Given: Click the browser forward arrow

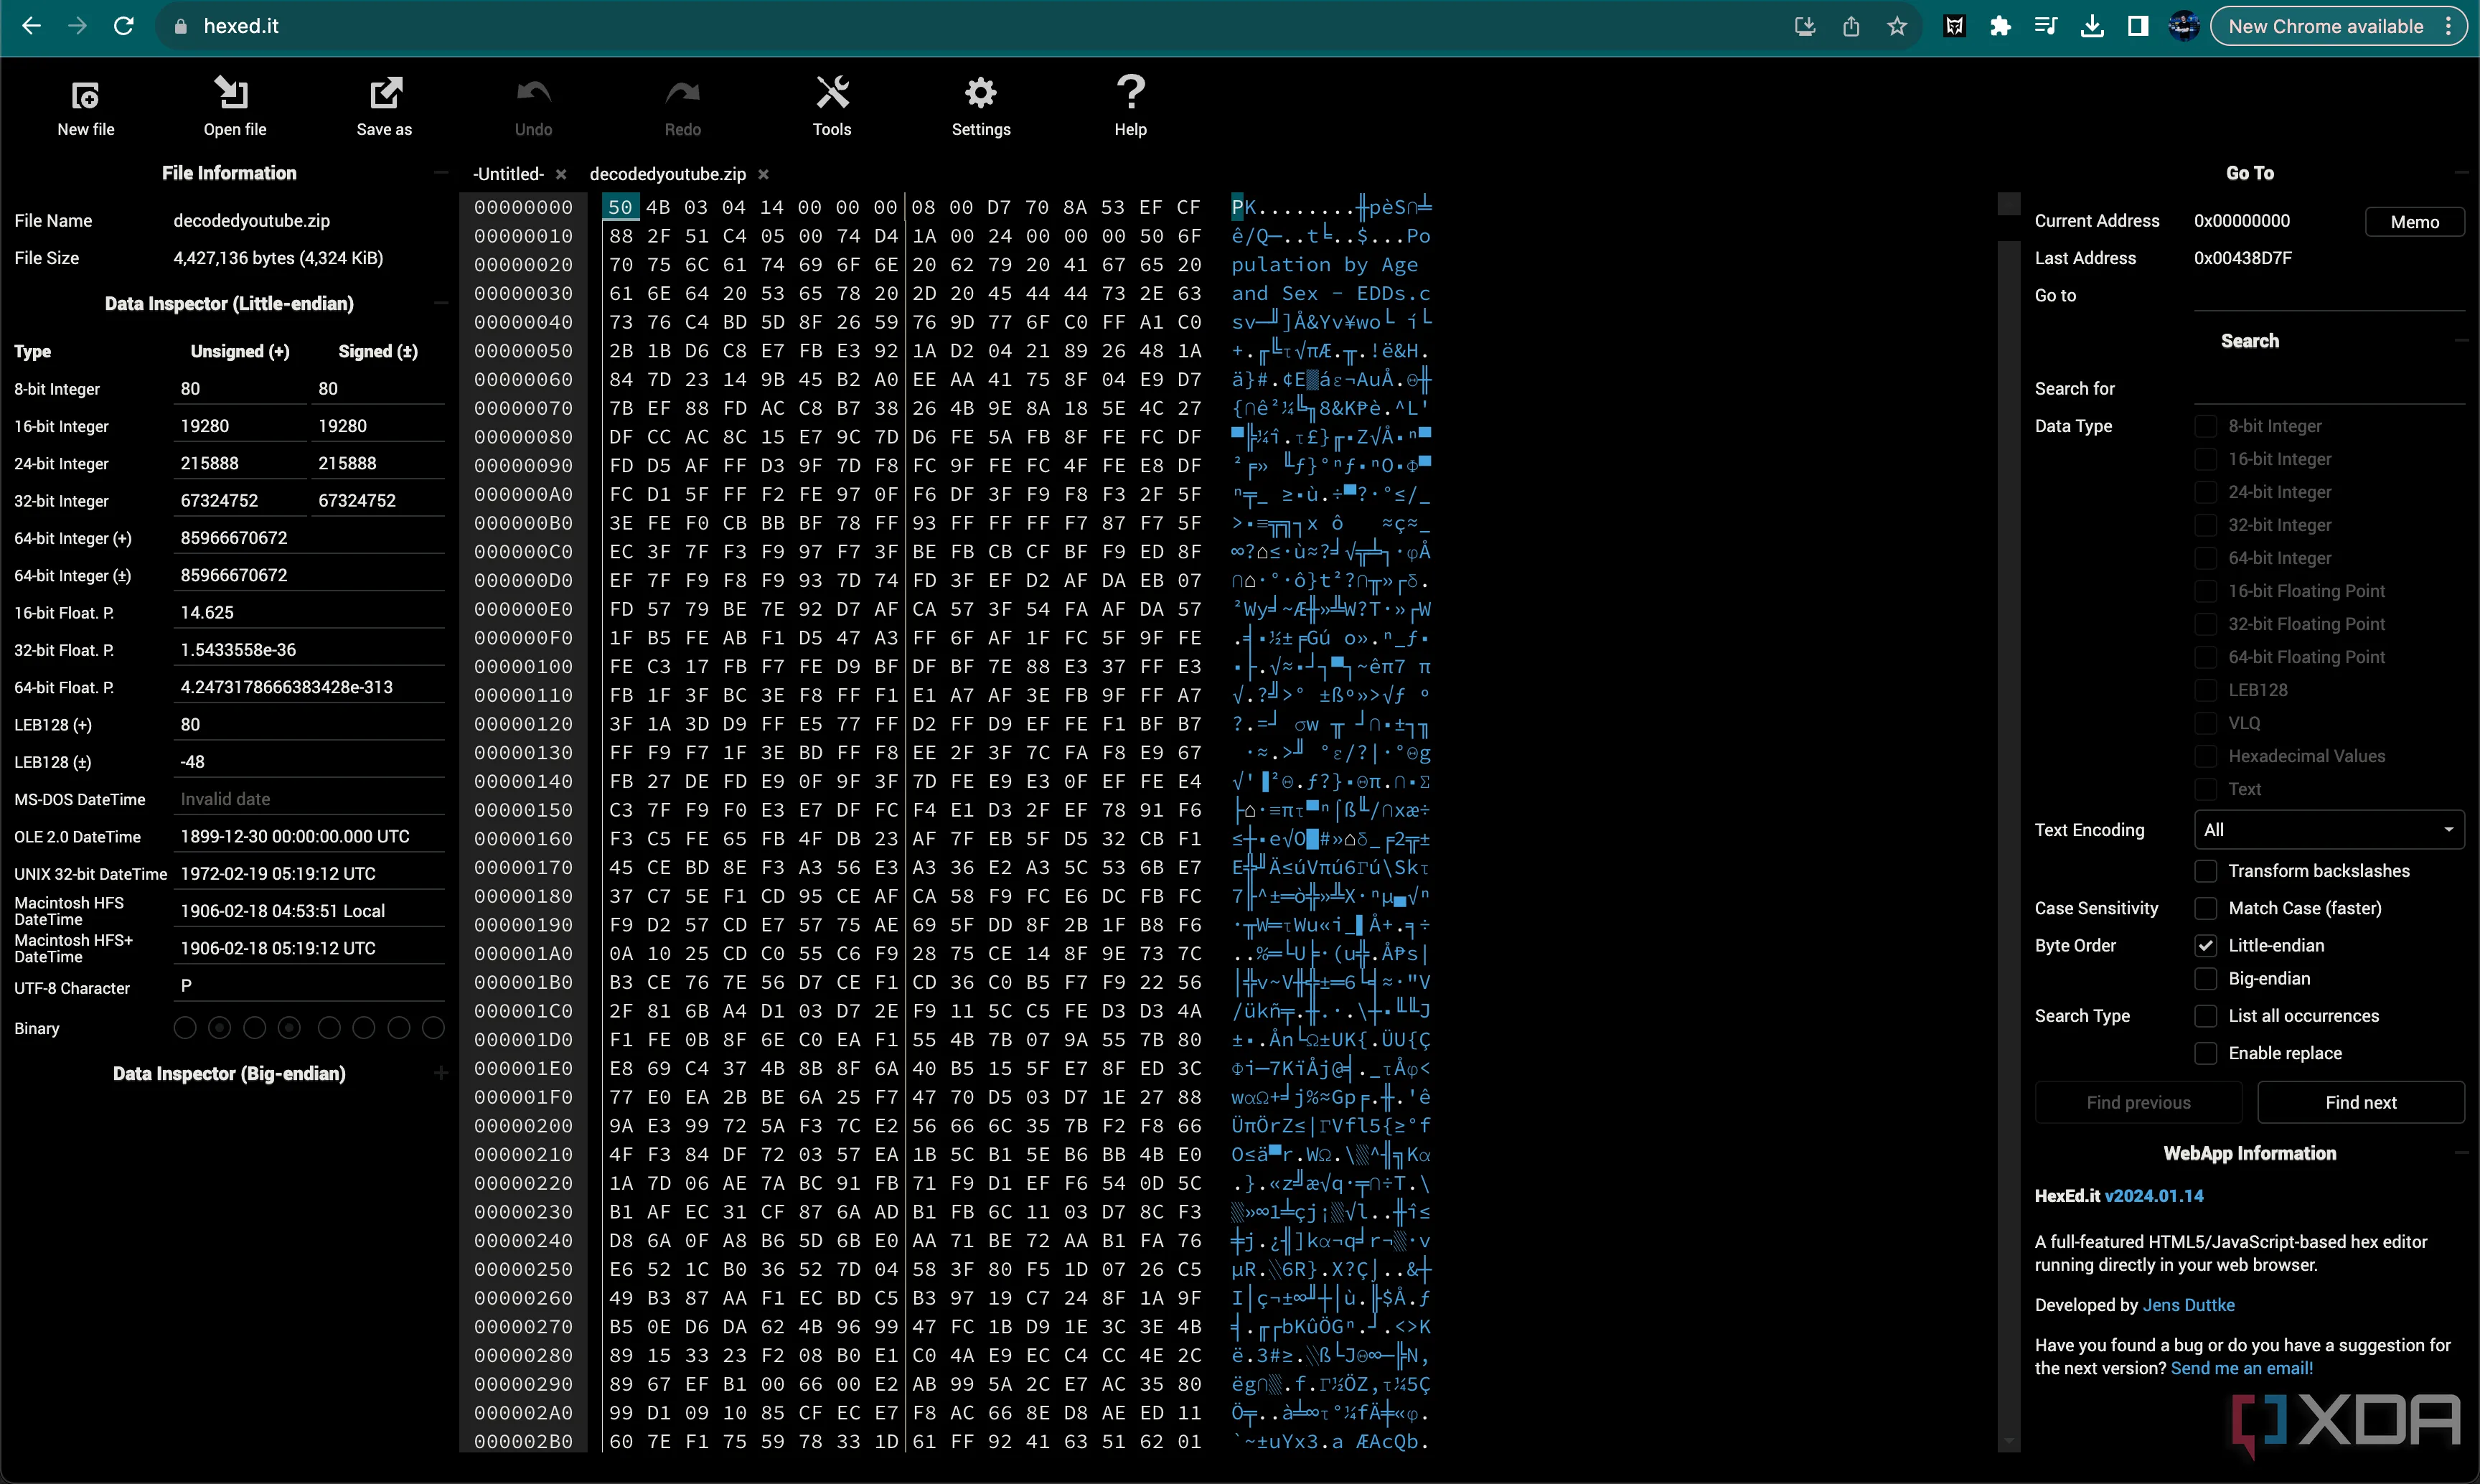Looking at the screenshot, I should coord(77,26).
